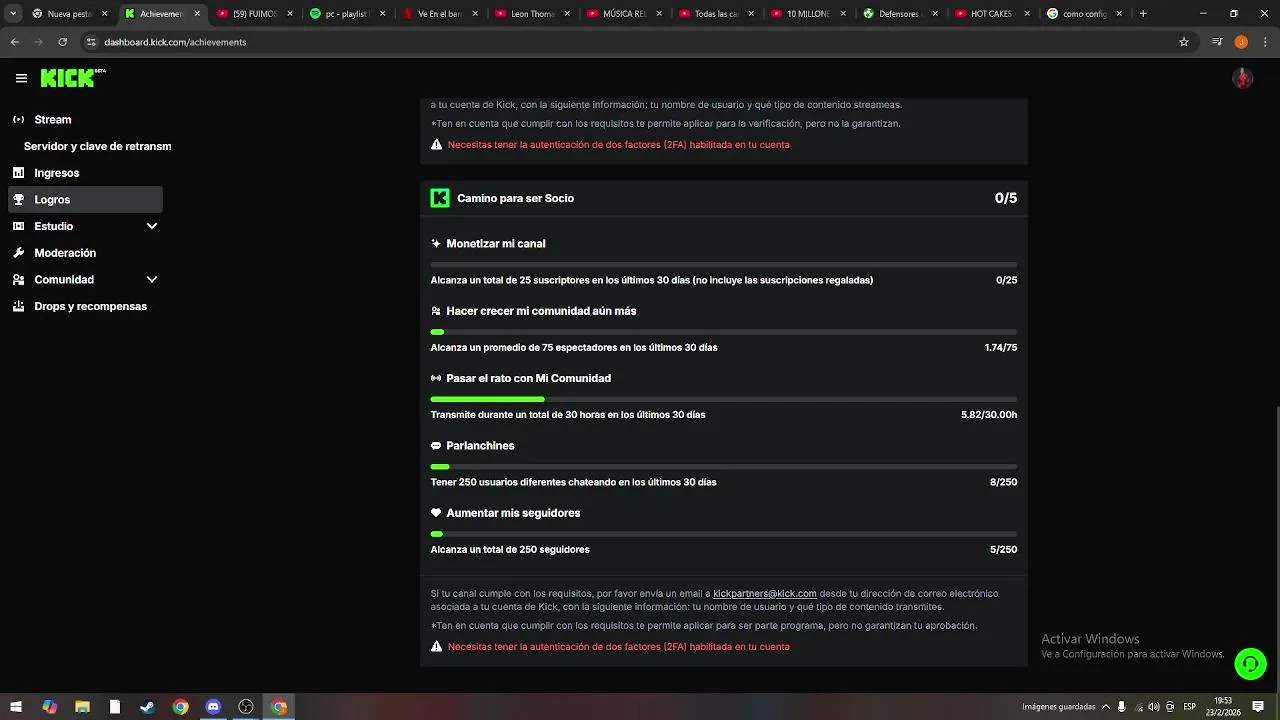Show hidden system tray icons
Screen dimensions: 1280x720
(1106, 707)
